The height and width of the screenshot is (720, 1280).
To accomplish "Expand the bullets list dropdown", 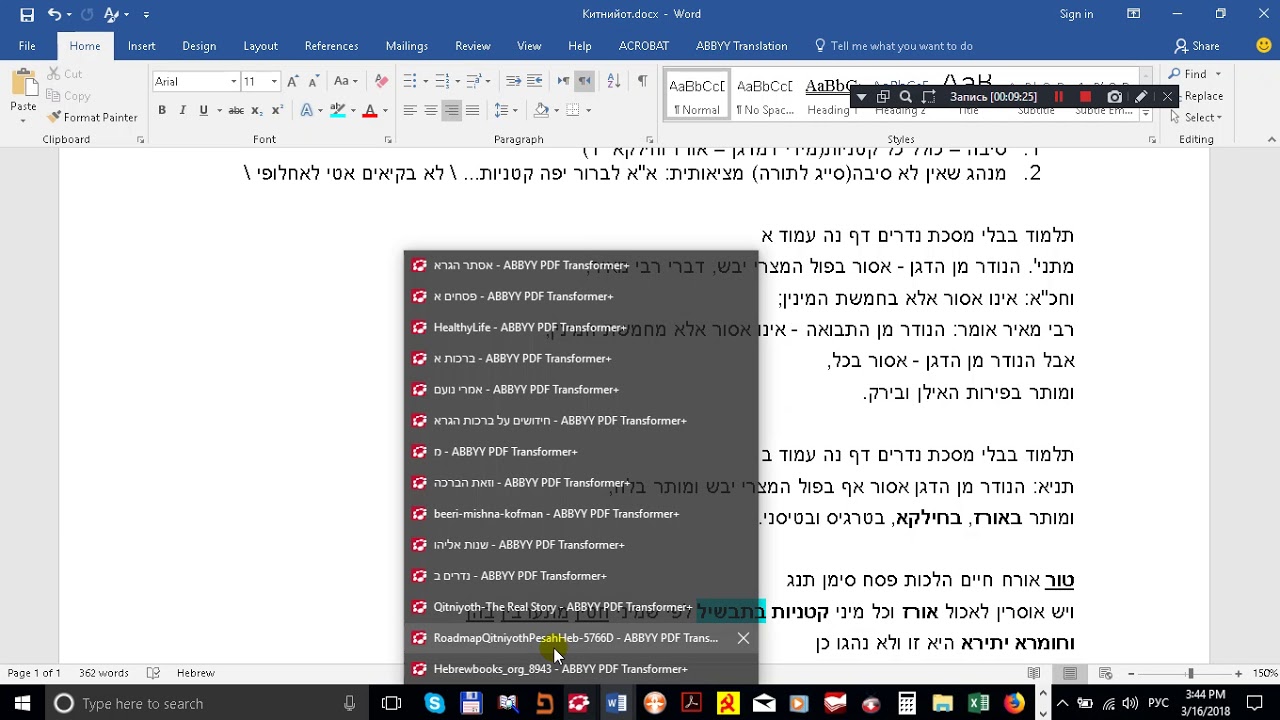I will pos(424,81).
